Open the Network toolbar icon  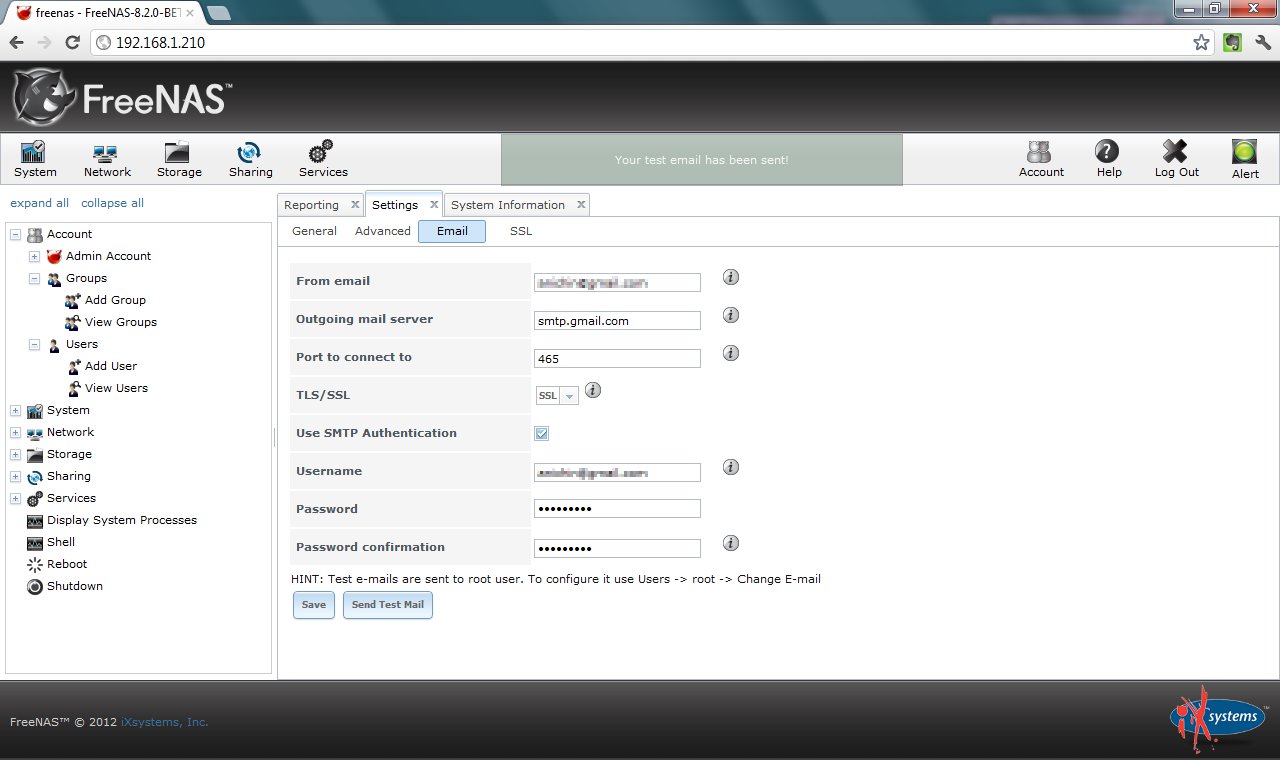click(107, 159)
